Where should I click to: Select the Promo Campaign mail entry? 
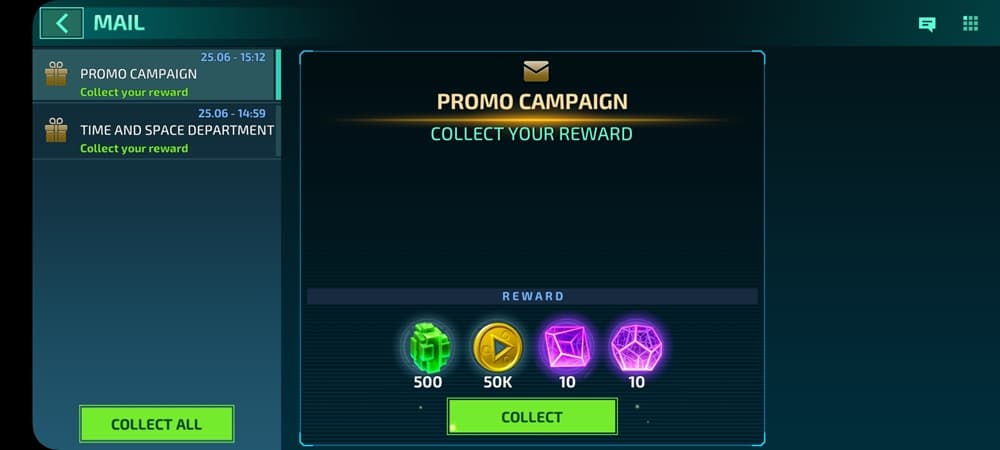point(157,75)
